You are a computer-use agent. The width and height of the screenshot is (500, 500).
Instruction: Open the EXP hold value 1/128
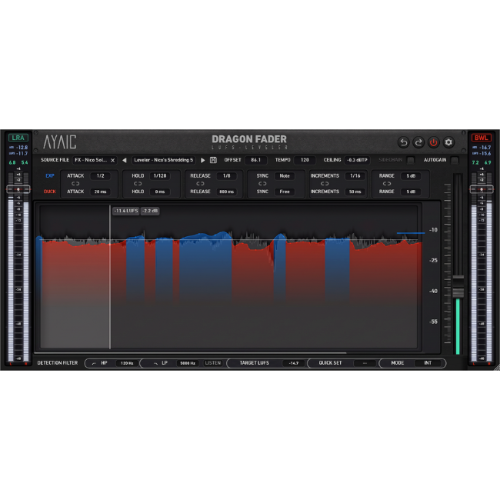pyautogui.click(x=160, y=176)
